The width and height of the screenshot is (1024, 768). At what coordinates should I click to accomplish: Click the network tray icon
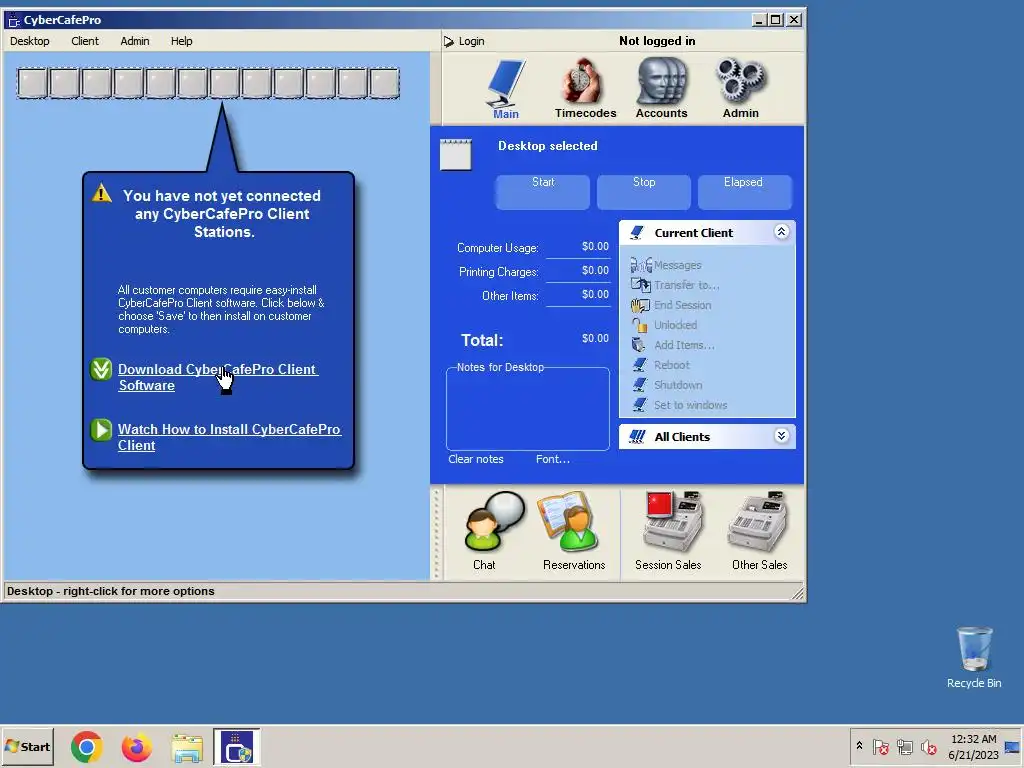(904, 746)
